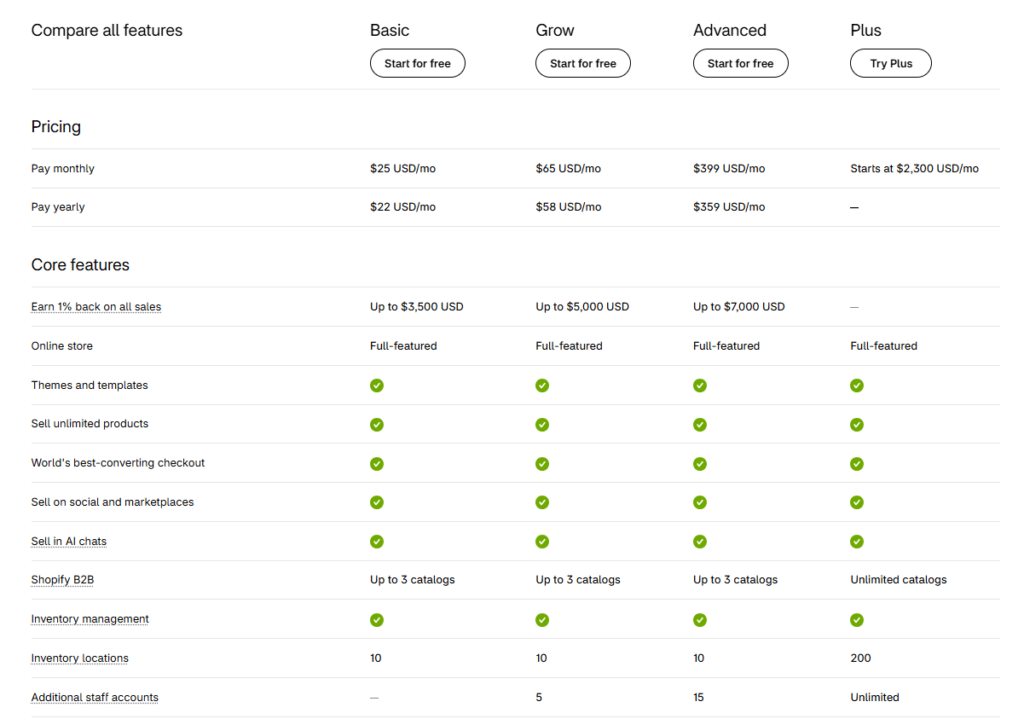Click the Grow checkmark for Sell unlimited products
The width and height of the screenshot is (1024, 719).
tap(542, 424)
